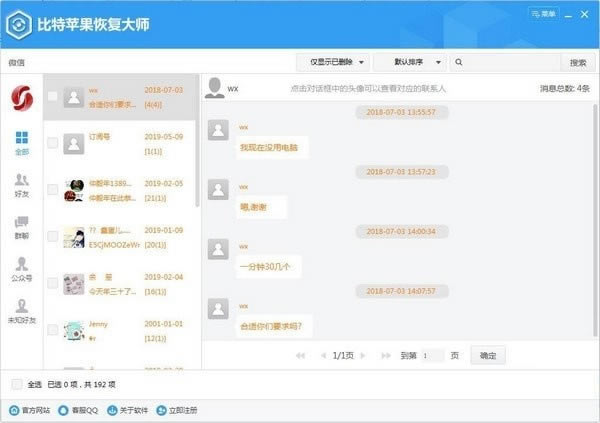Click avatar for 2019-02-04 conversation

pyautogui.click(x=74, y=284)
